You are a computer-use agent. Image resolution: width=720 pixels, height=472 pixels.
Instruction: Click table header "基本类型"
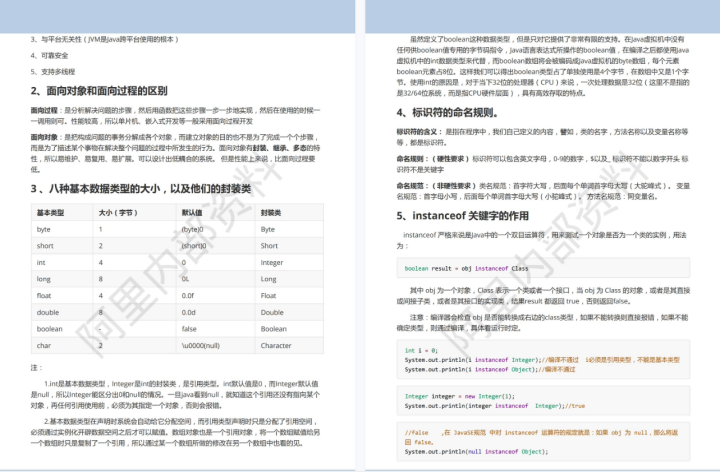pos(50,213)
